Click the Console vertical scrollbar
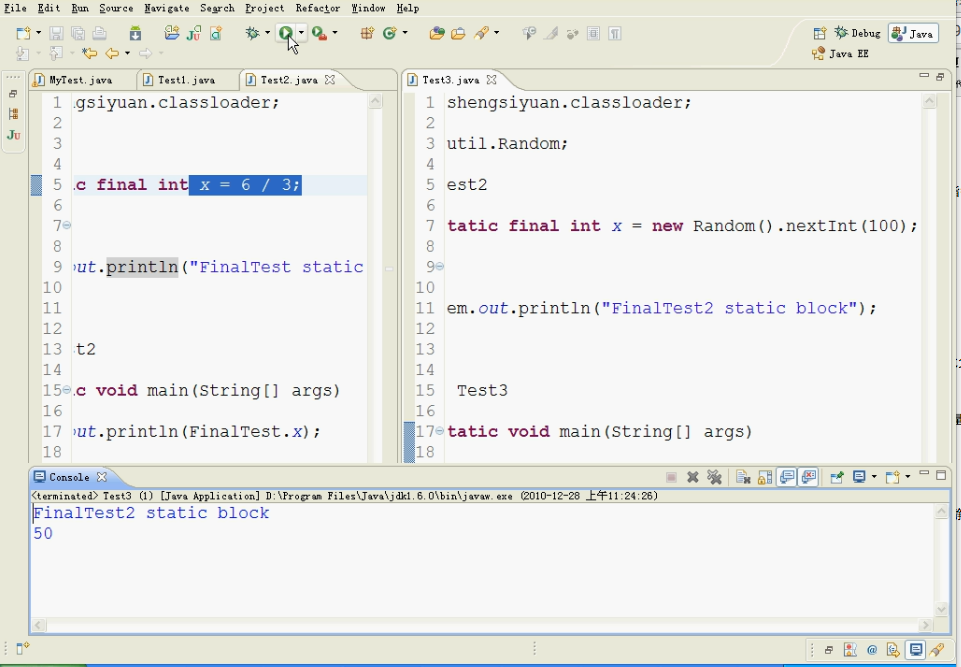The height and width of the screenshot is (667, 961). point(941,560)
